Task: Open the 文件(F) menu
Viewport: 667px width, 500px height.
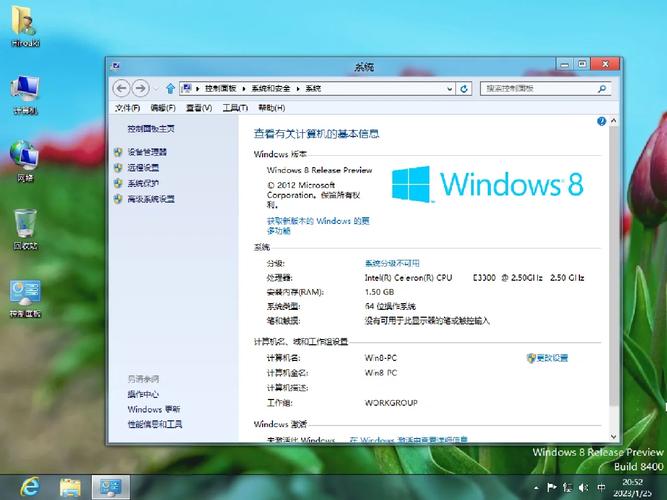Action: [127, 108]
